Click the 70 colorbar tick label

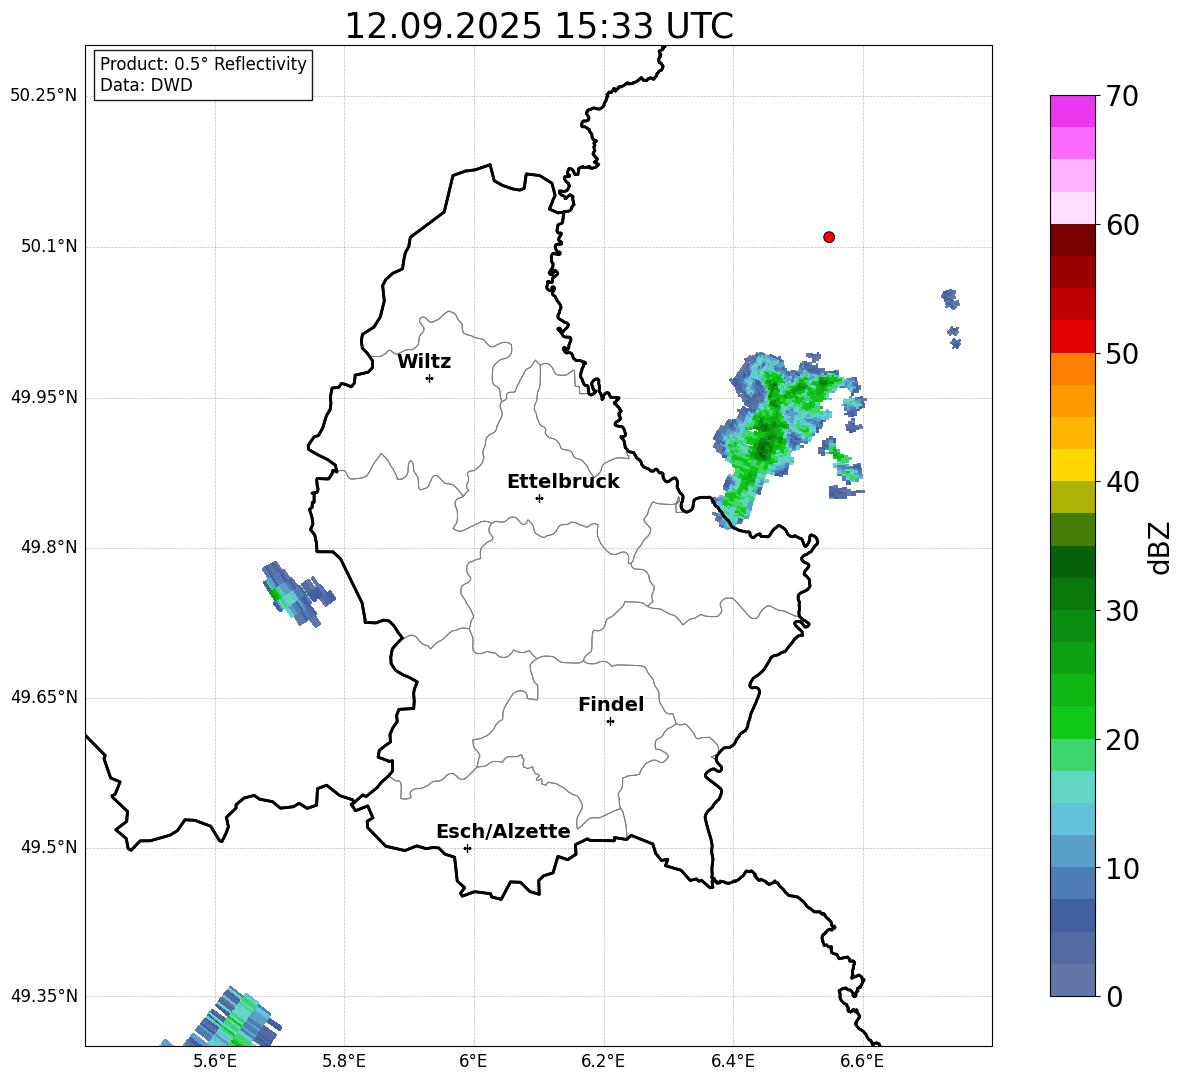coord(1122,96)
